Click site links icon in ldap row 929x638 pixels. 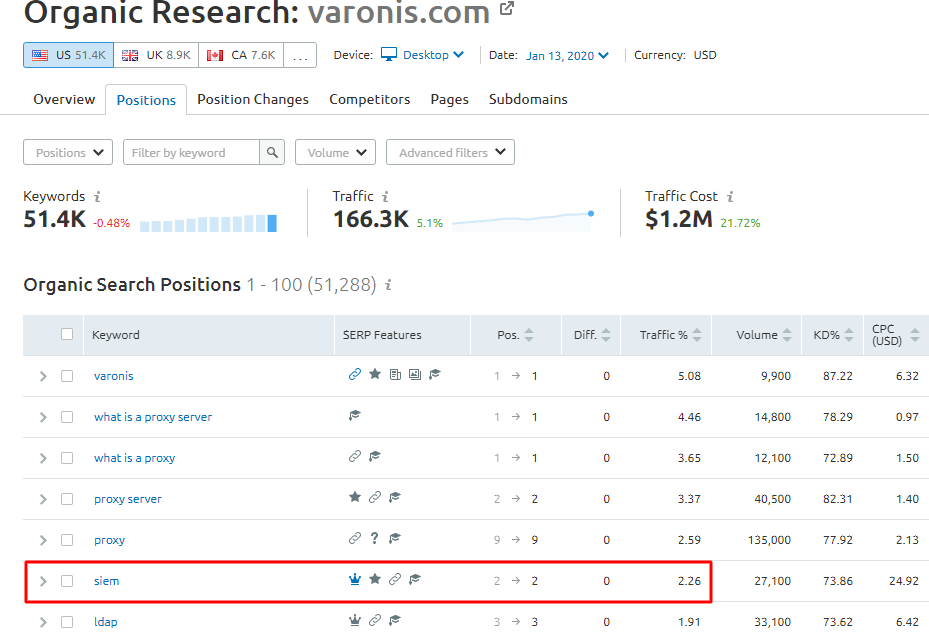(x=375, y=620)
